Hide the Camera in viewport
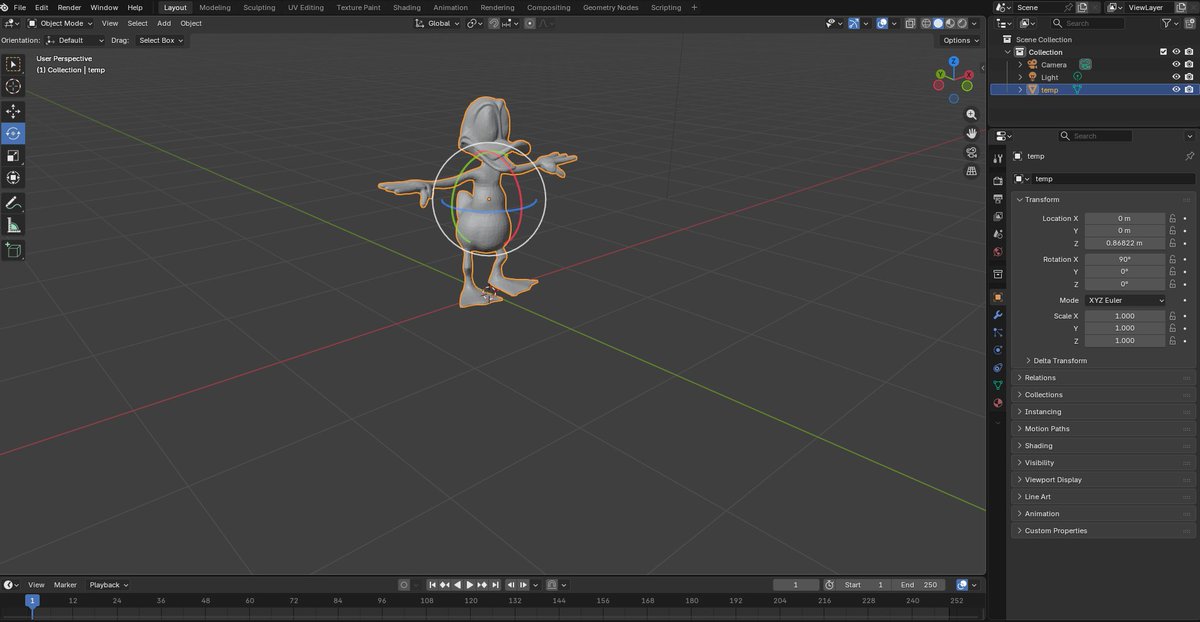Viewport: 1200px width, 622px height. (x=1176, y=65)
